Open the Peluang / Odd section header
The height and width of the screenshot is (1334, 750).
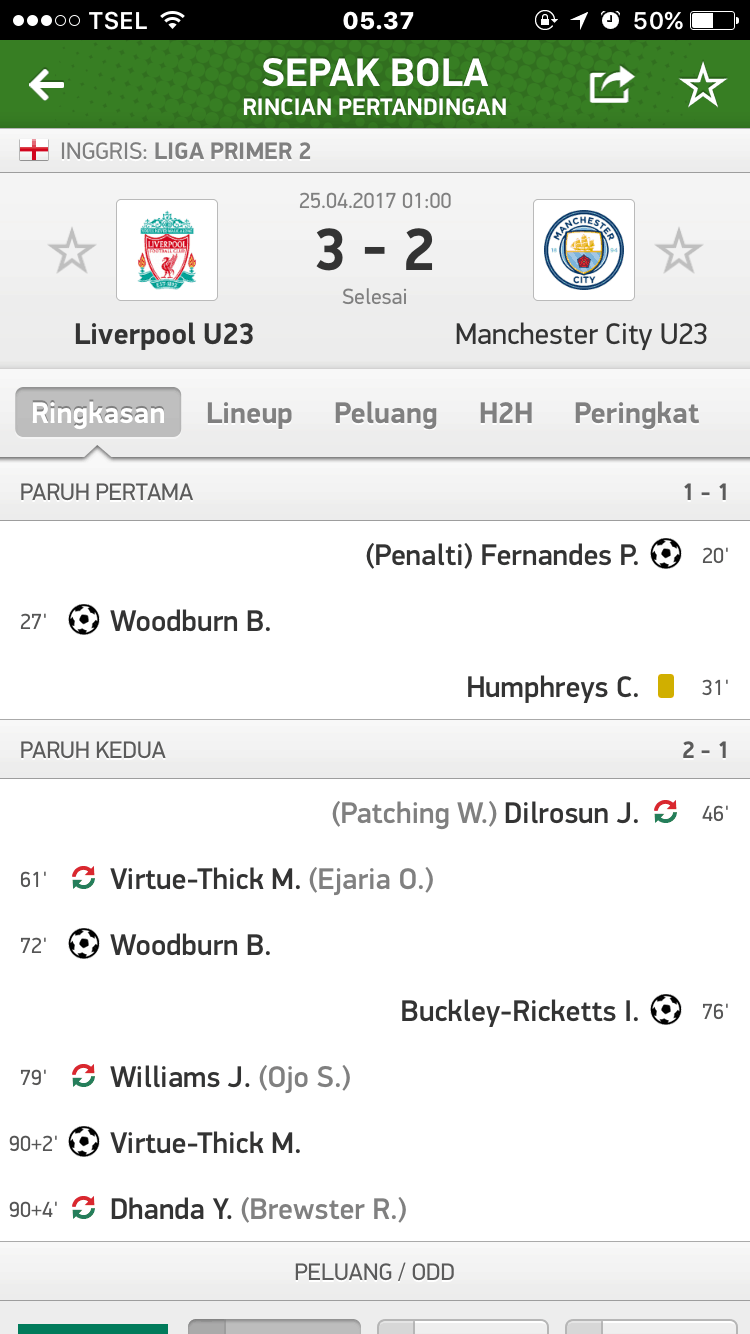pyautogui.click(x=375, y=1272)
